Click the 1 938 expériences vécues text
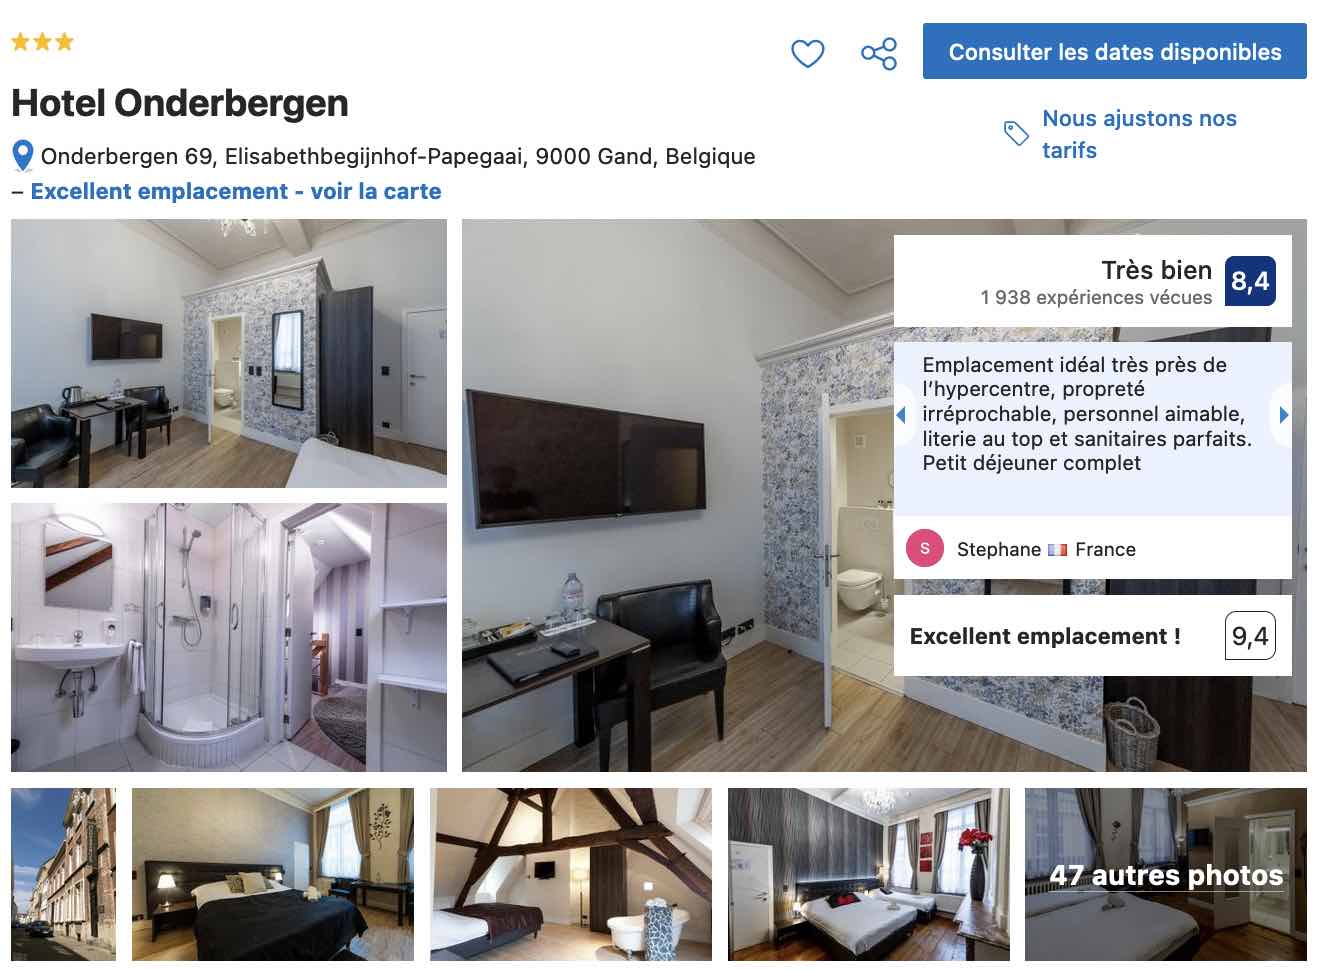The image size is (1318, 970). click(1096, 297)
